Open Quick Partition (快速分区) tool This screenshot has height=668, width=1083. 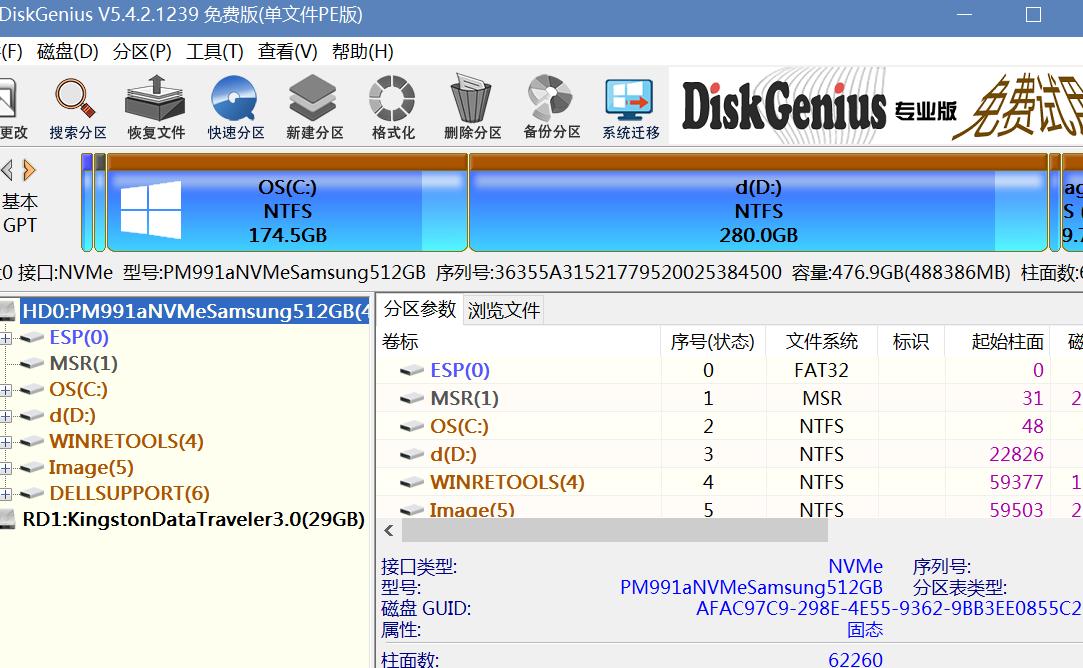236,107
